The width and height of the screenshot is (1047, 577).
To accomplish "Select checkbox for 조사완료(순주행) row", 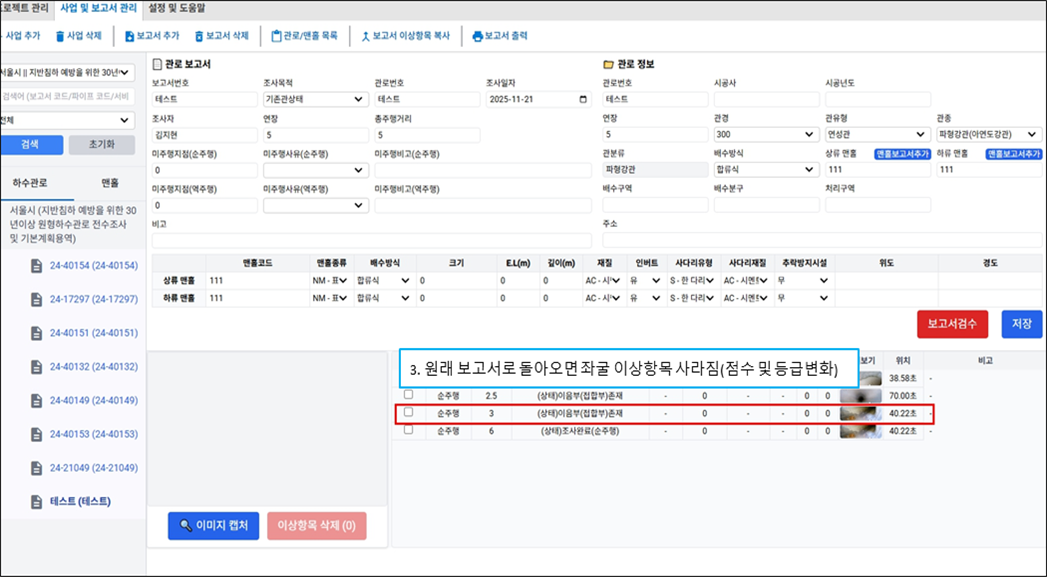I will [408, 430].
